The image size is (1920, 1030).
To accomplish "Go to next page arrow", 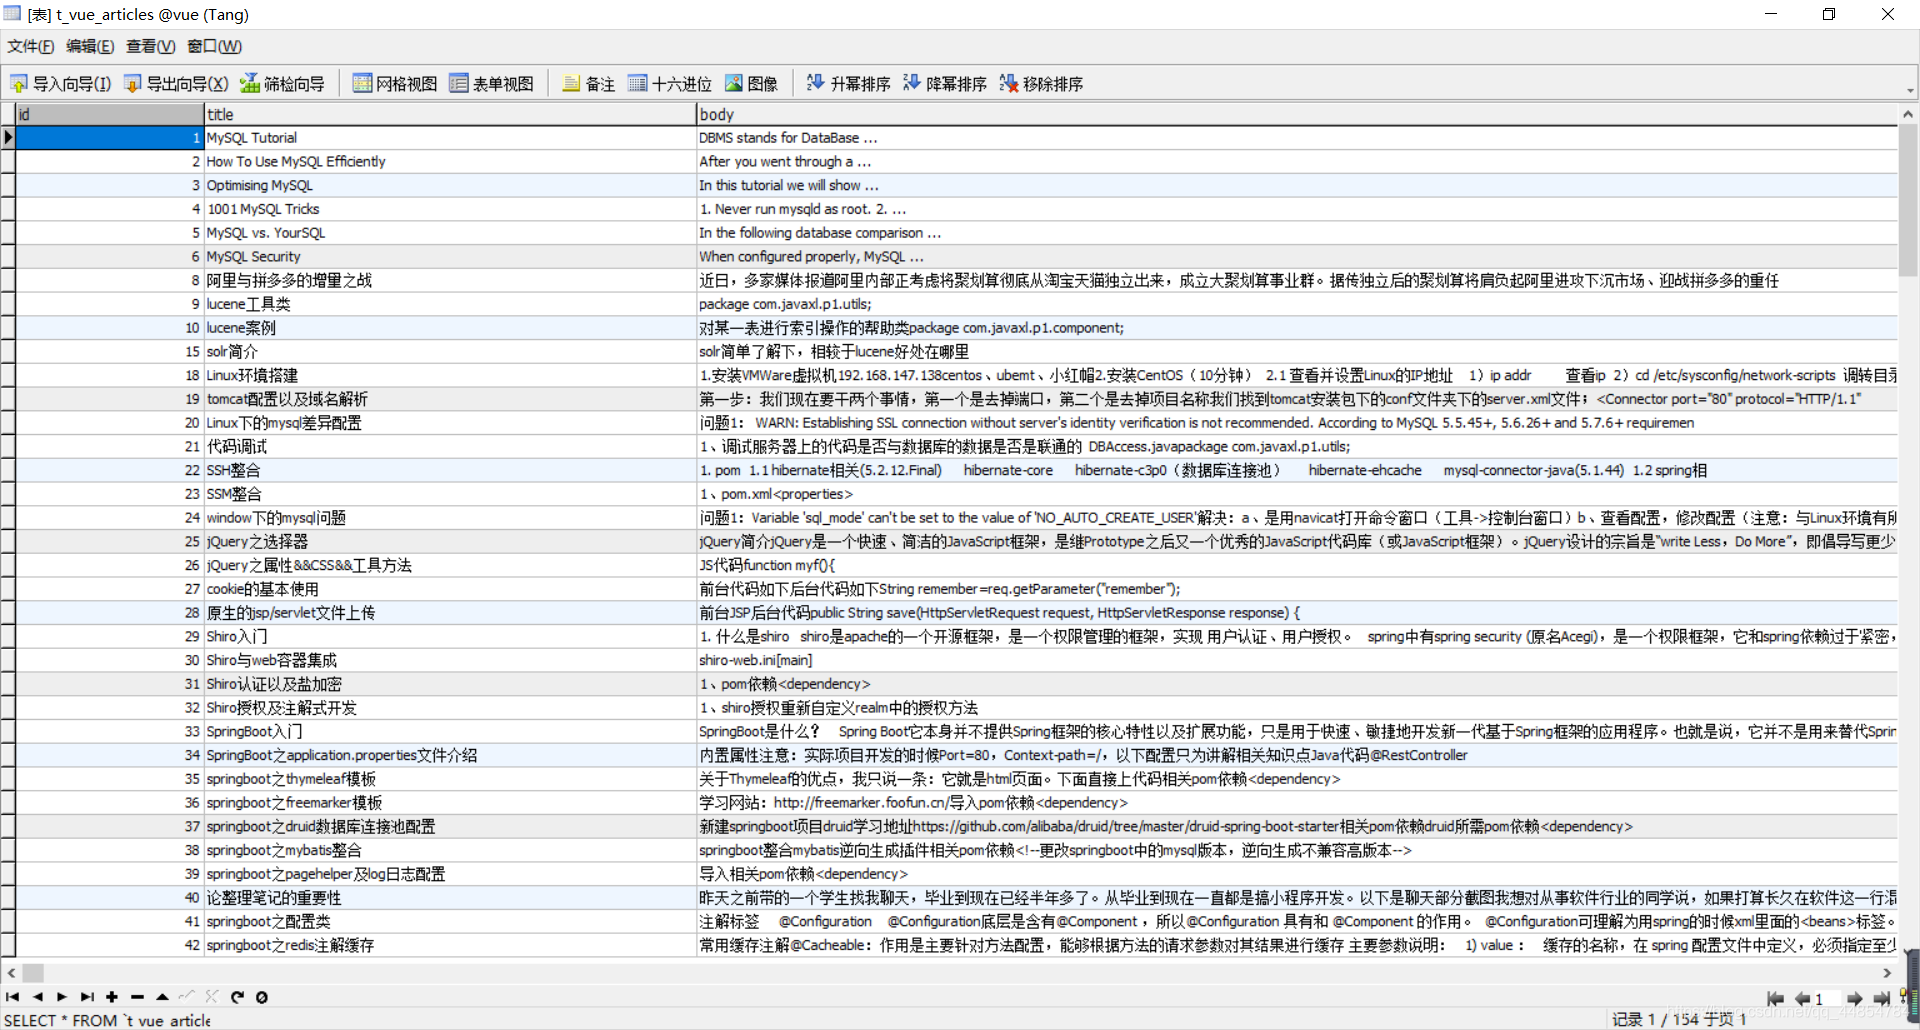I will pos(1855,999).
